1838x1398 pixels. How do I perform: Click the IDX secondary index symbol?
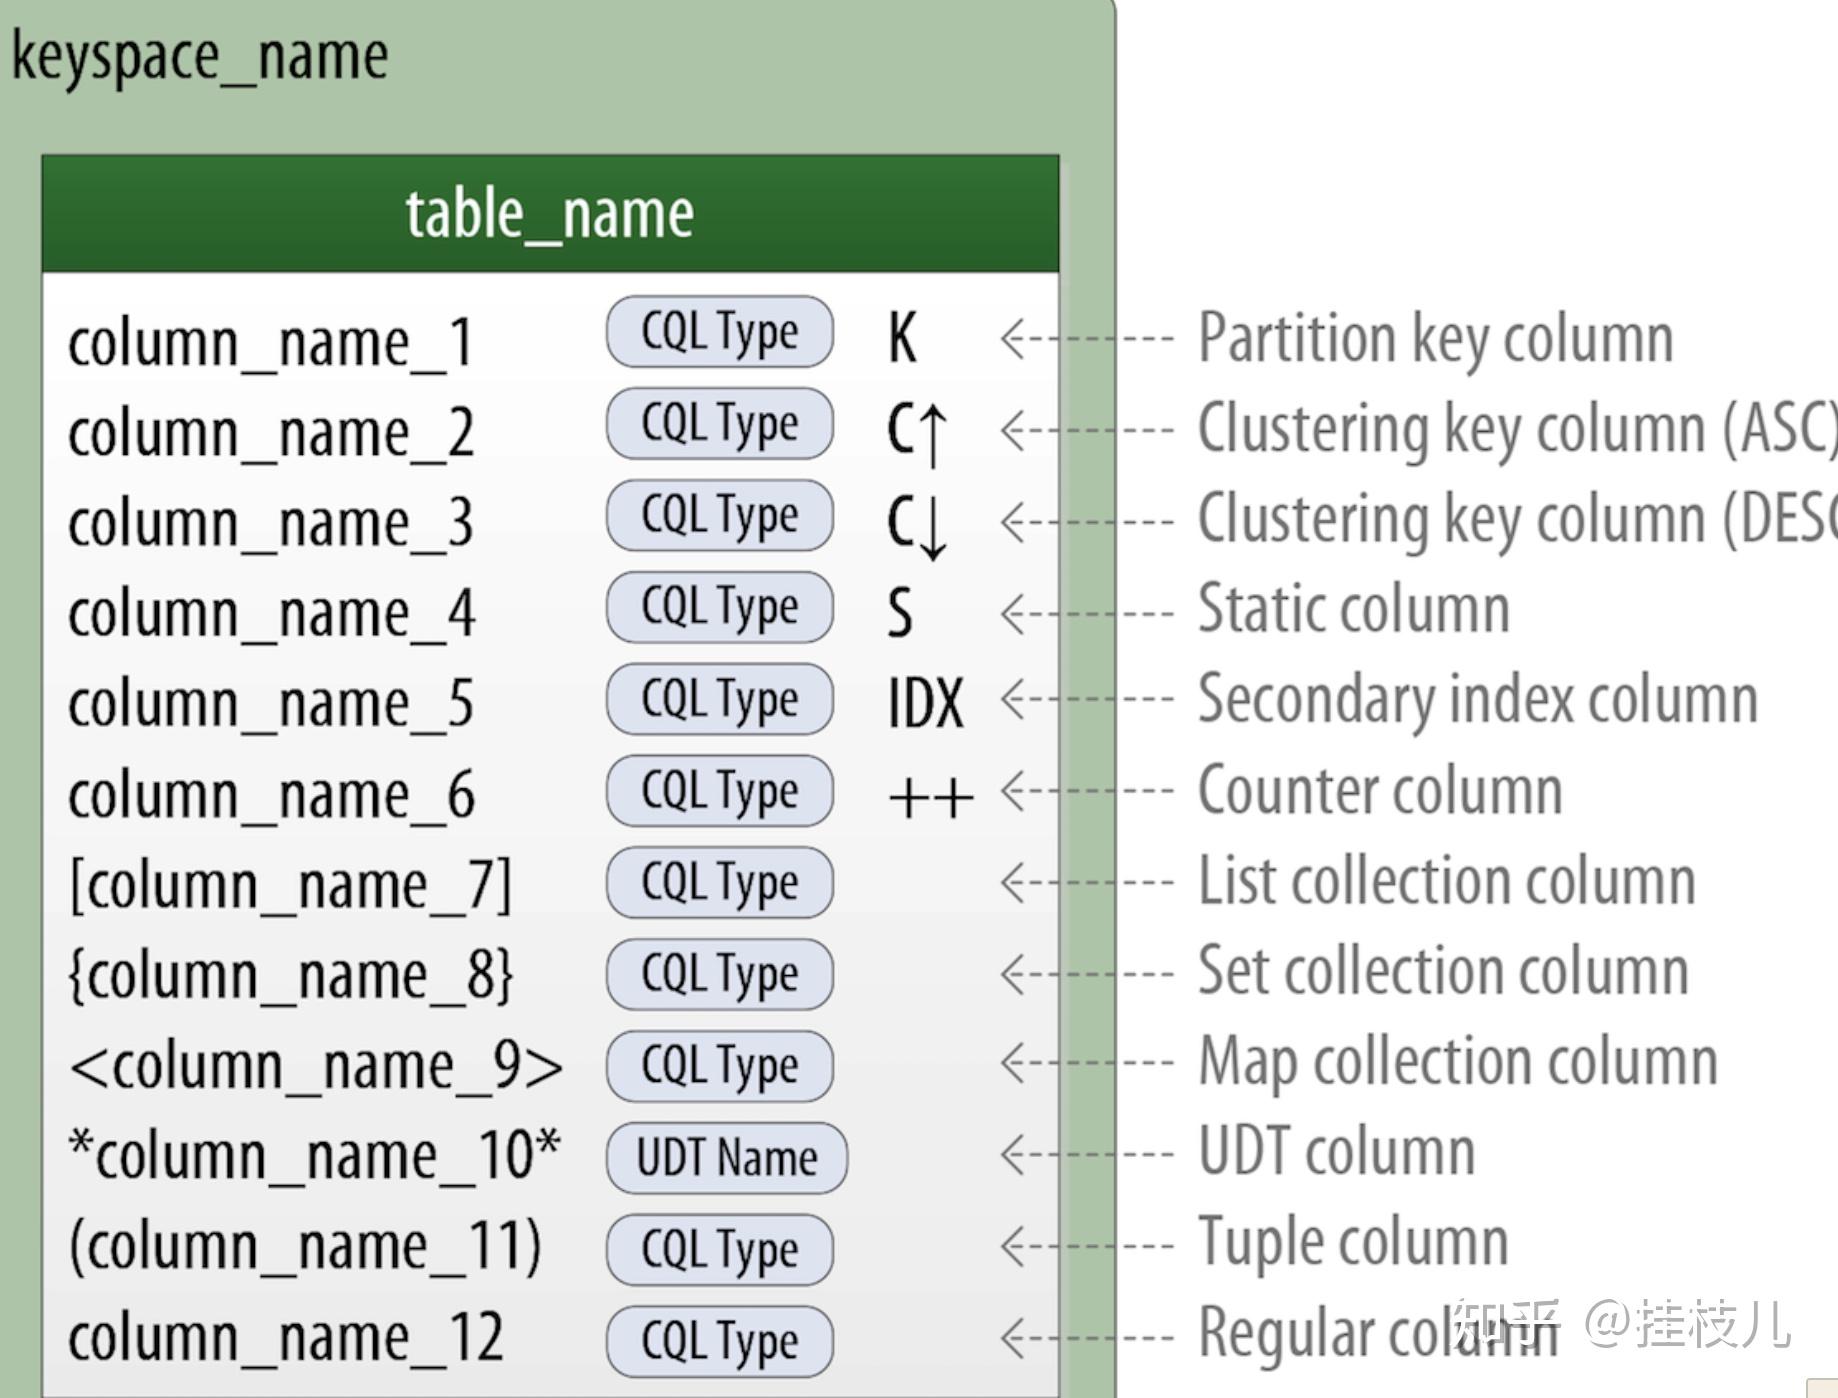coord(926,703)
